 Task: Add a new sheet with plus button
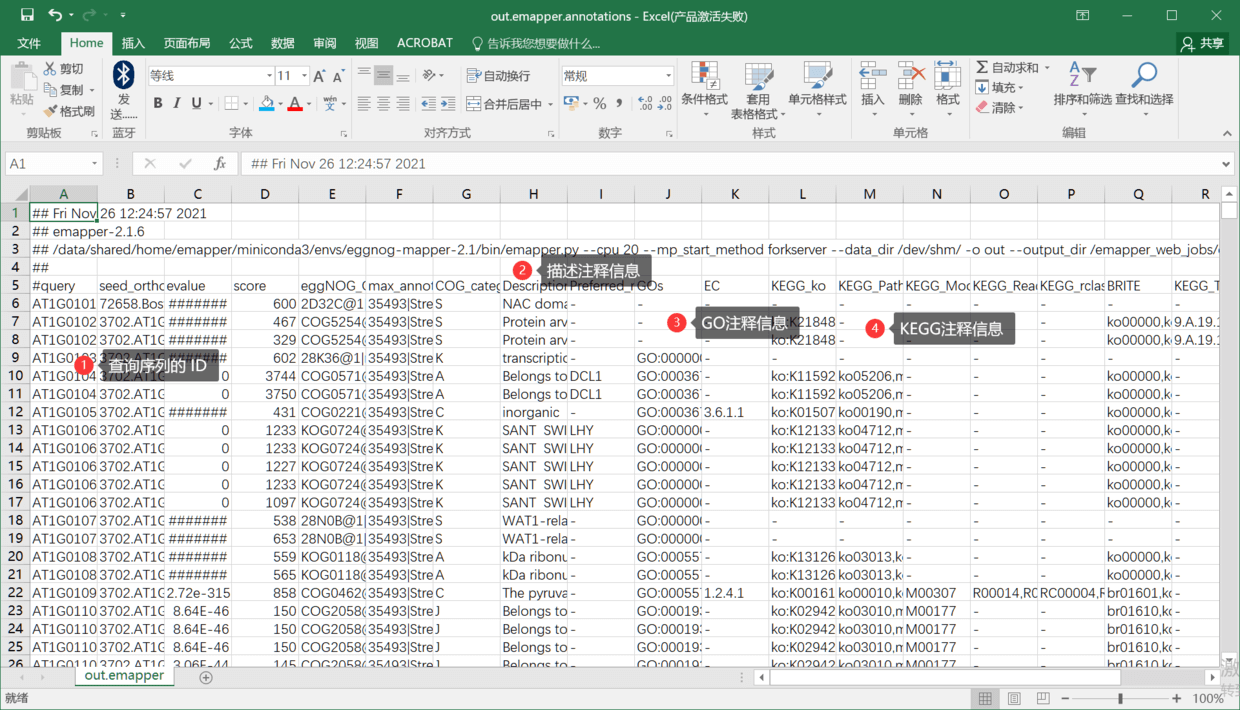pos(206,677)
